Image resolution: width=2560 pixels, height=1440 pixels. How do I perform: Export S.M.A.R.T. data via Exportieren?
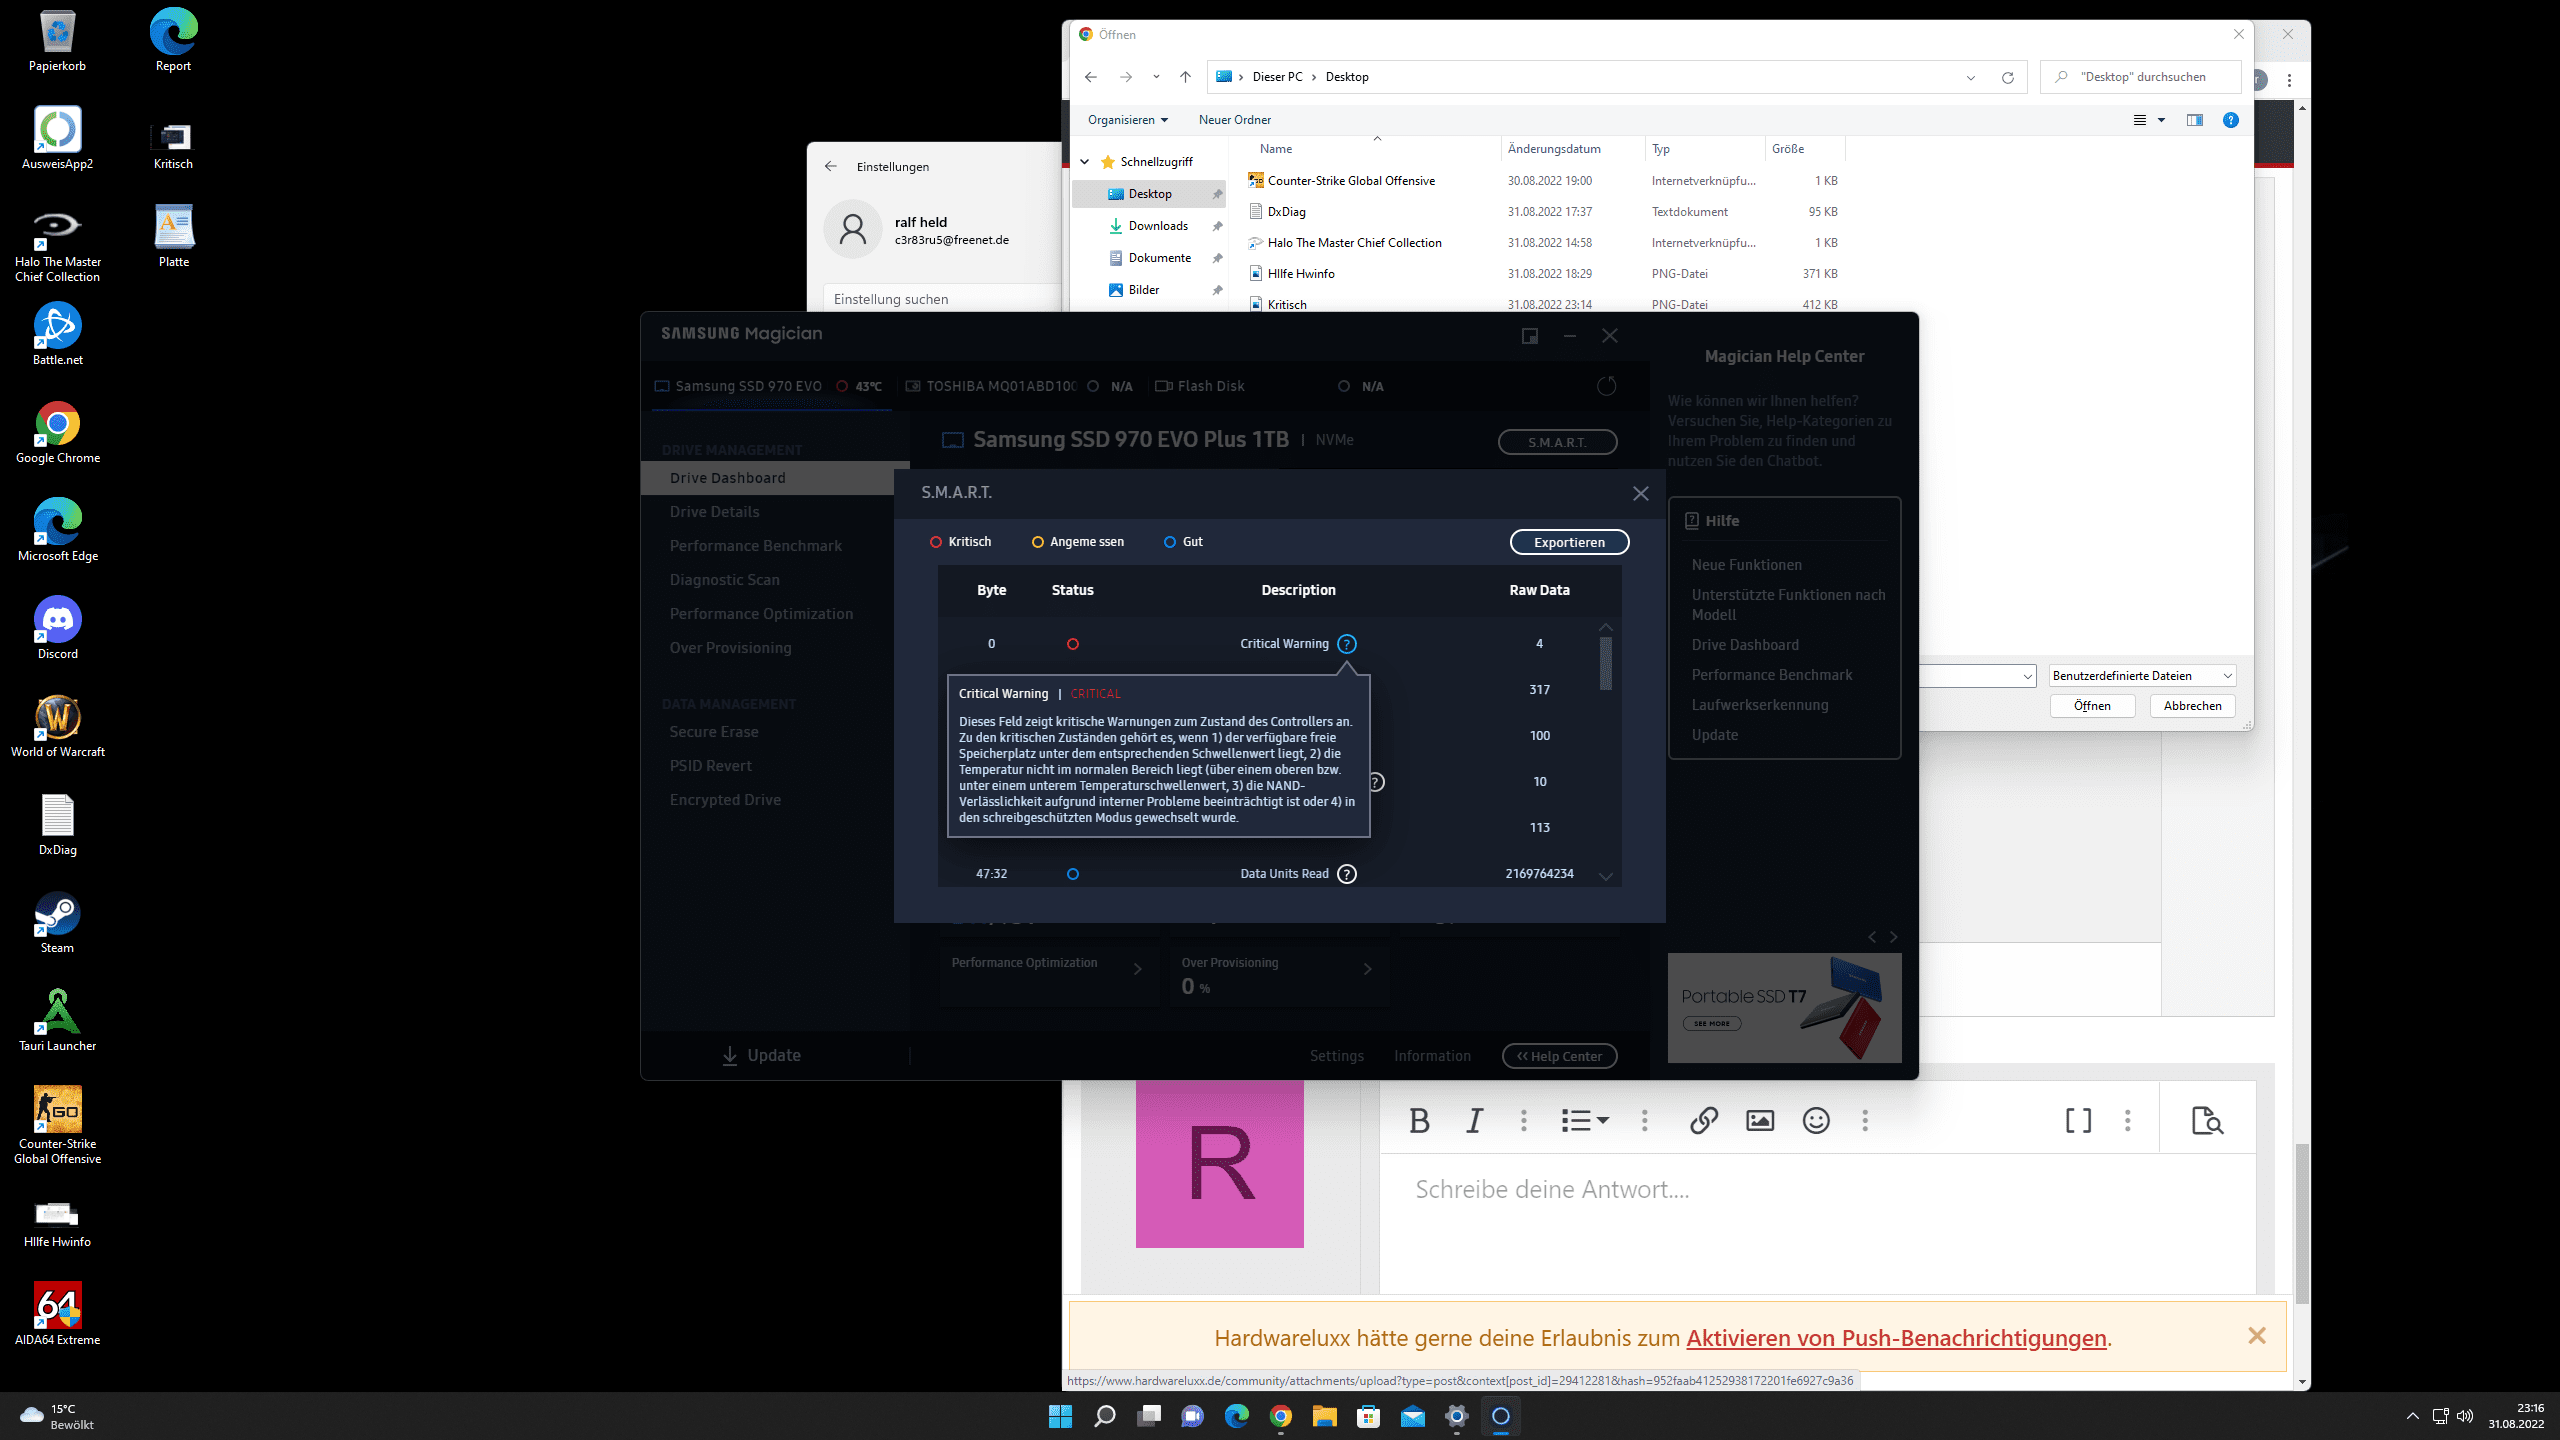pyautogui.click(x=1569, y=542)
